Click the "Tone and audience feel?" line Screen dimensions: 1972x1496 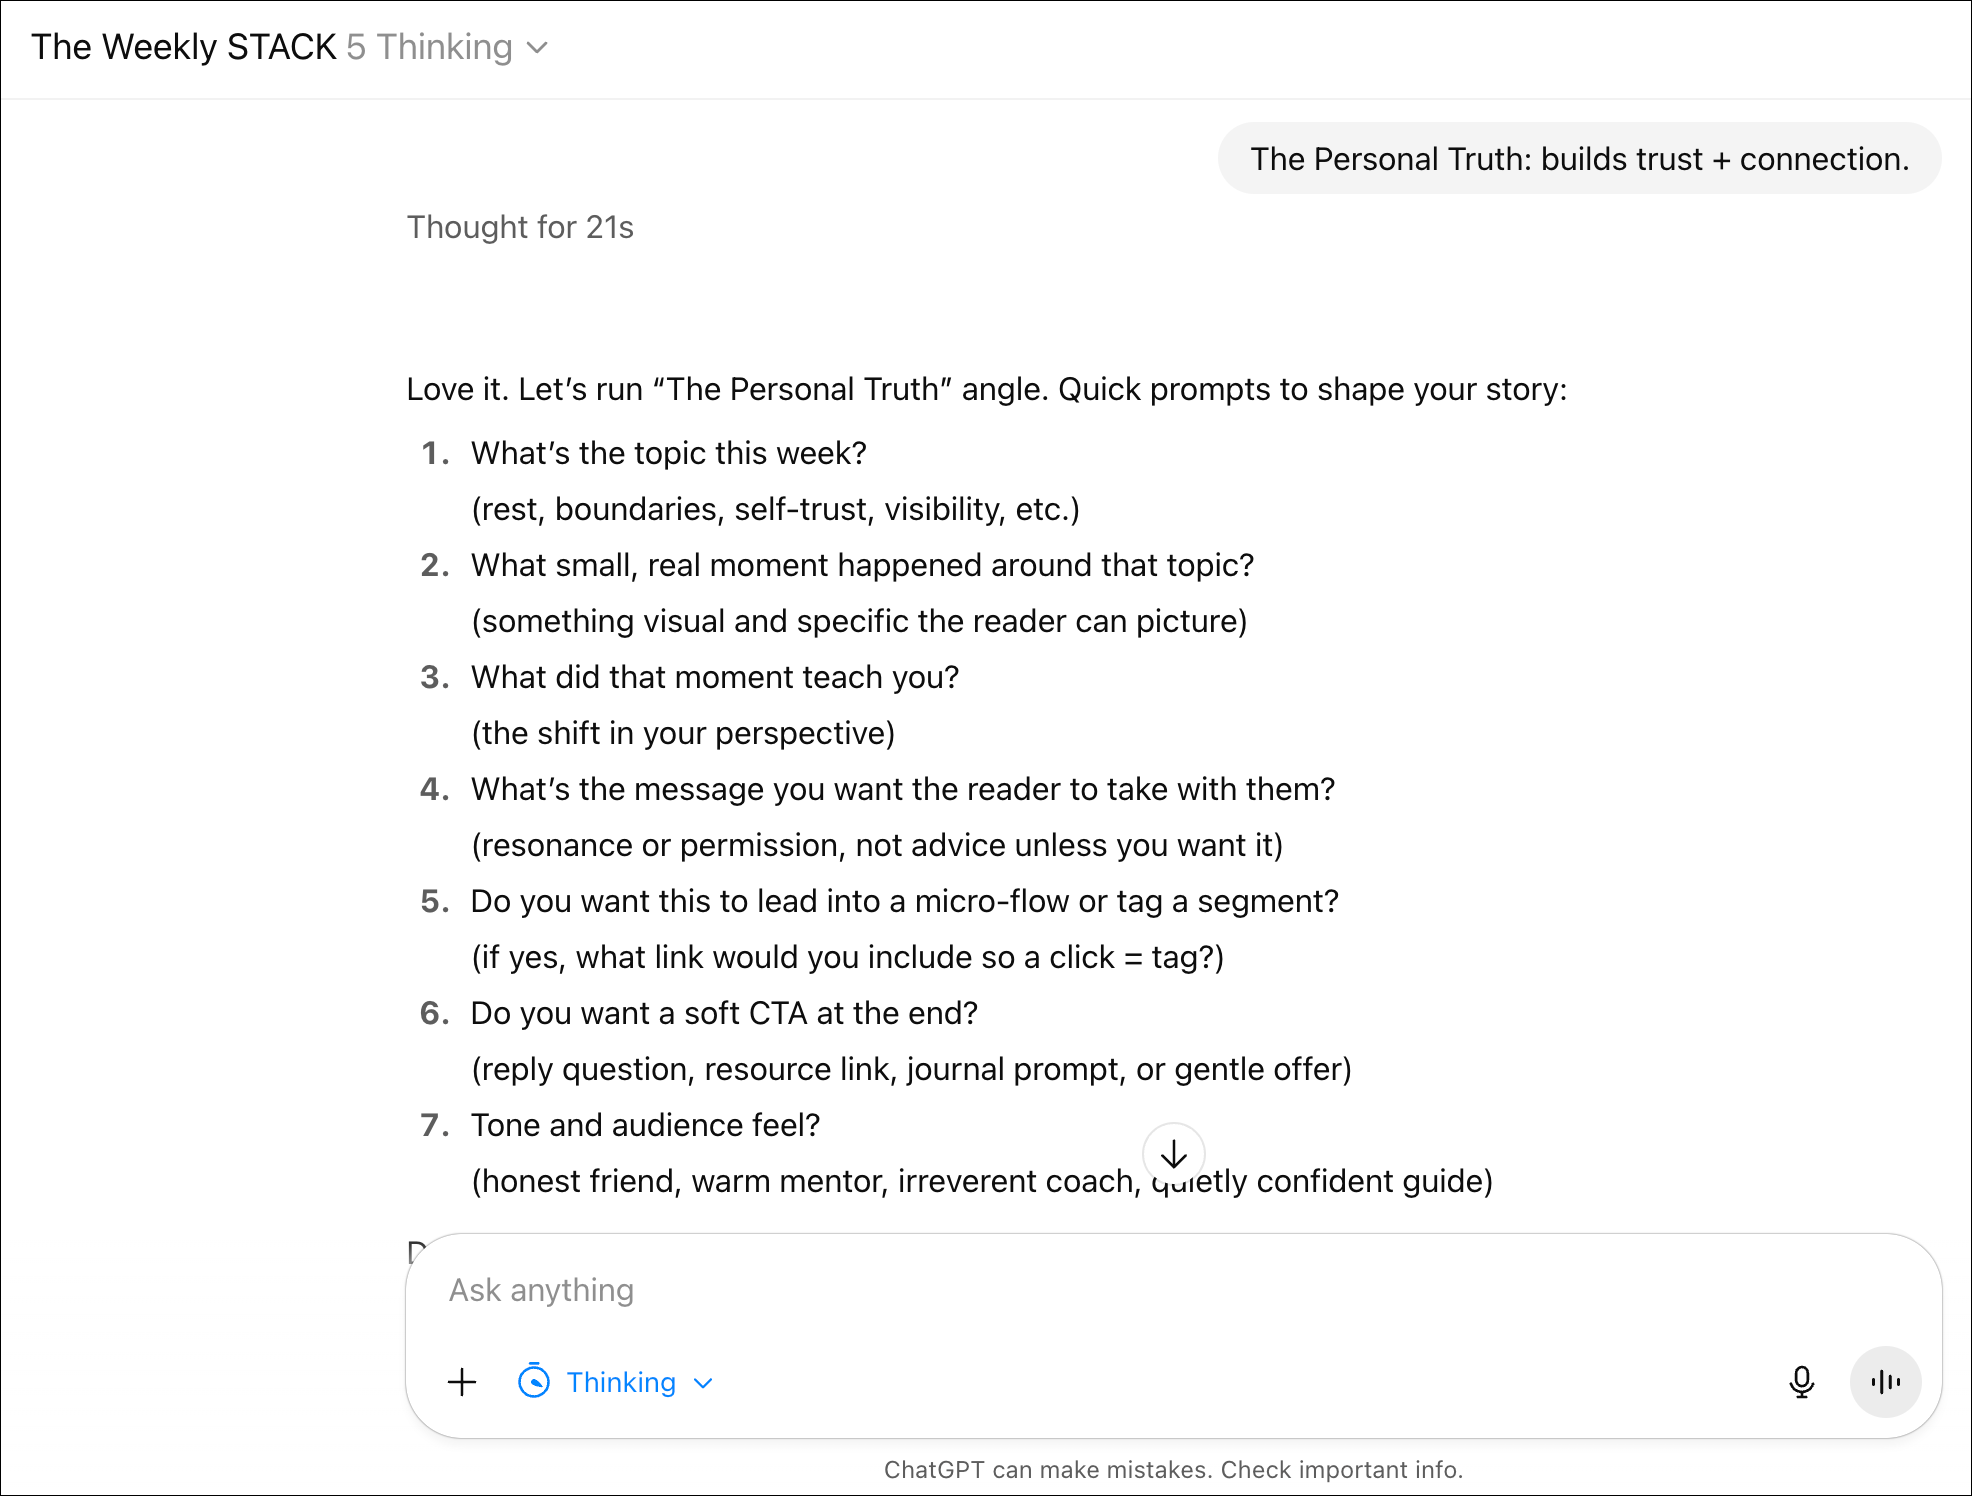tap(645, 1126)
